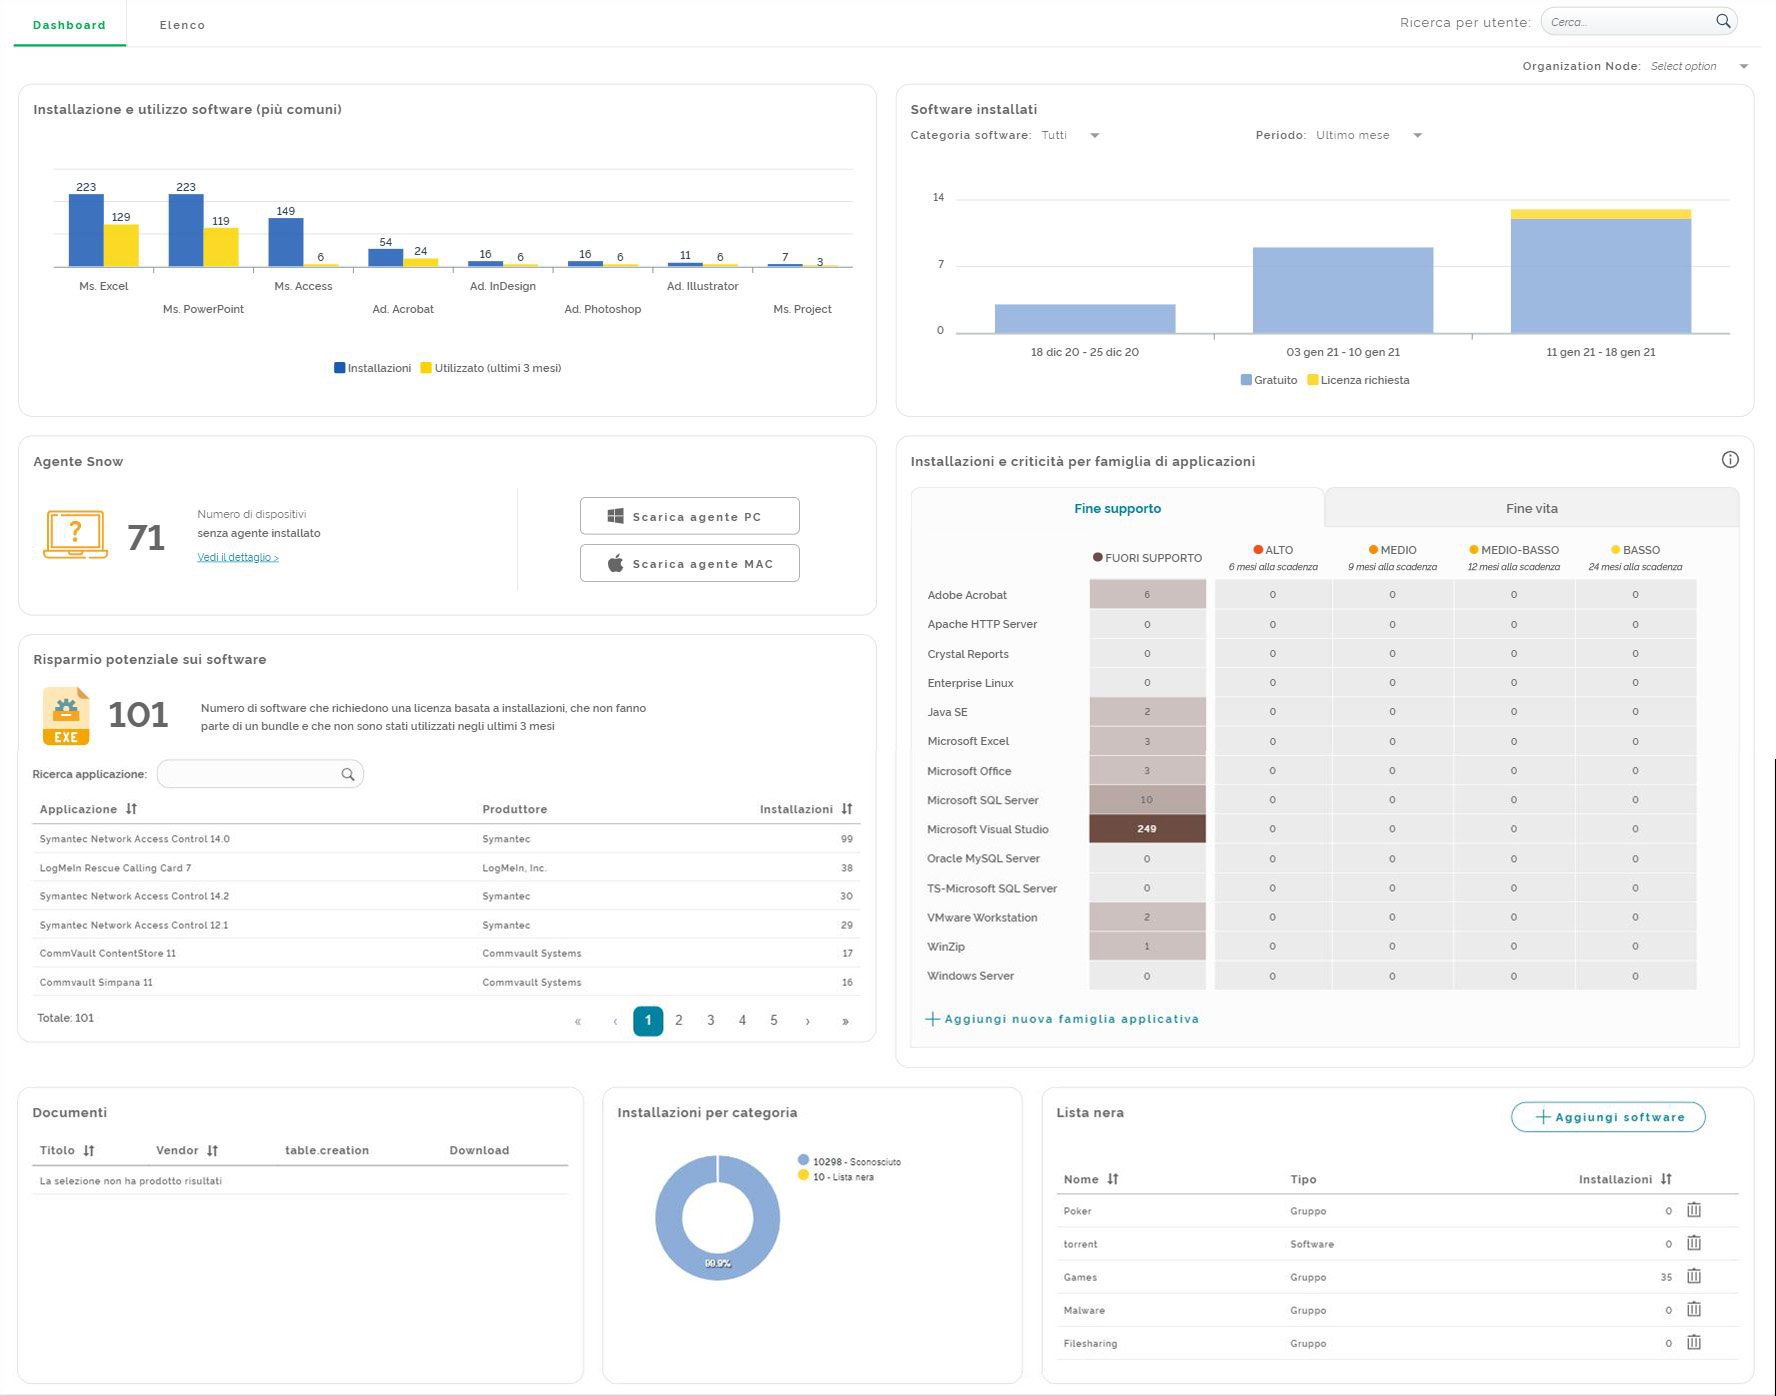Open Vedi il dettaglio link

238,557
